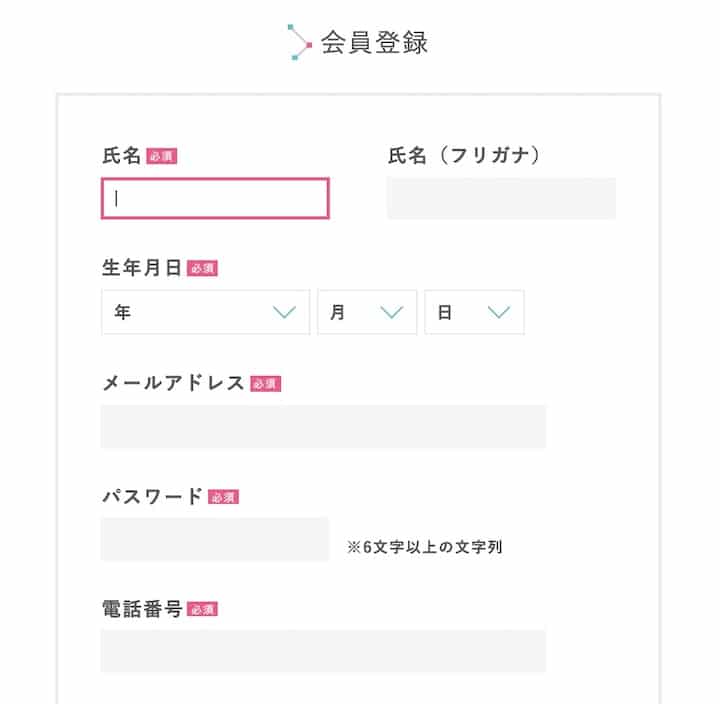
Task: Open the 日 day dropdown
Action: coord(474,313)
